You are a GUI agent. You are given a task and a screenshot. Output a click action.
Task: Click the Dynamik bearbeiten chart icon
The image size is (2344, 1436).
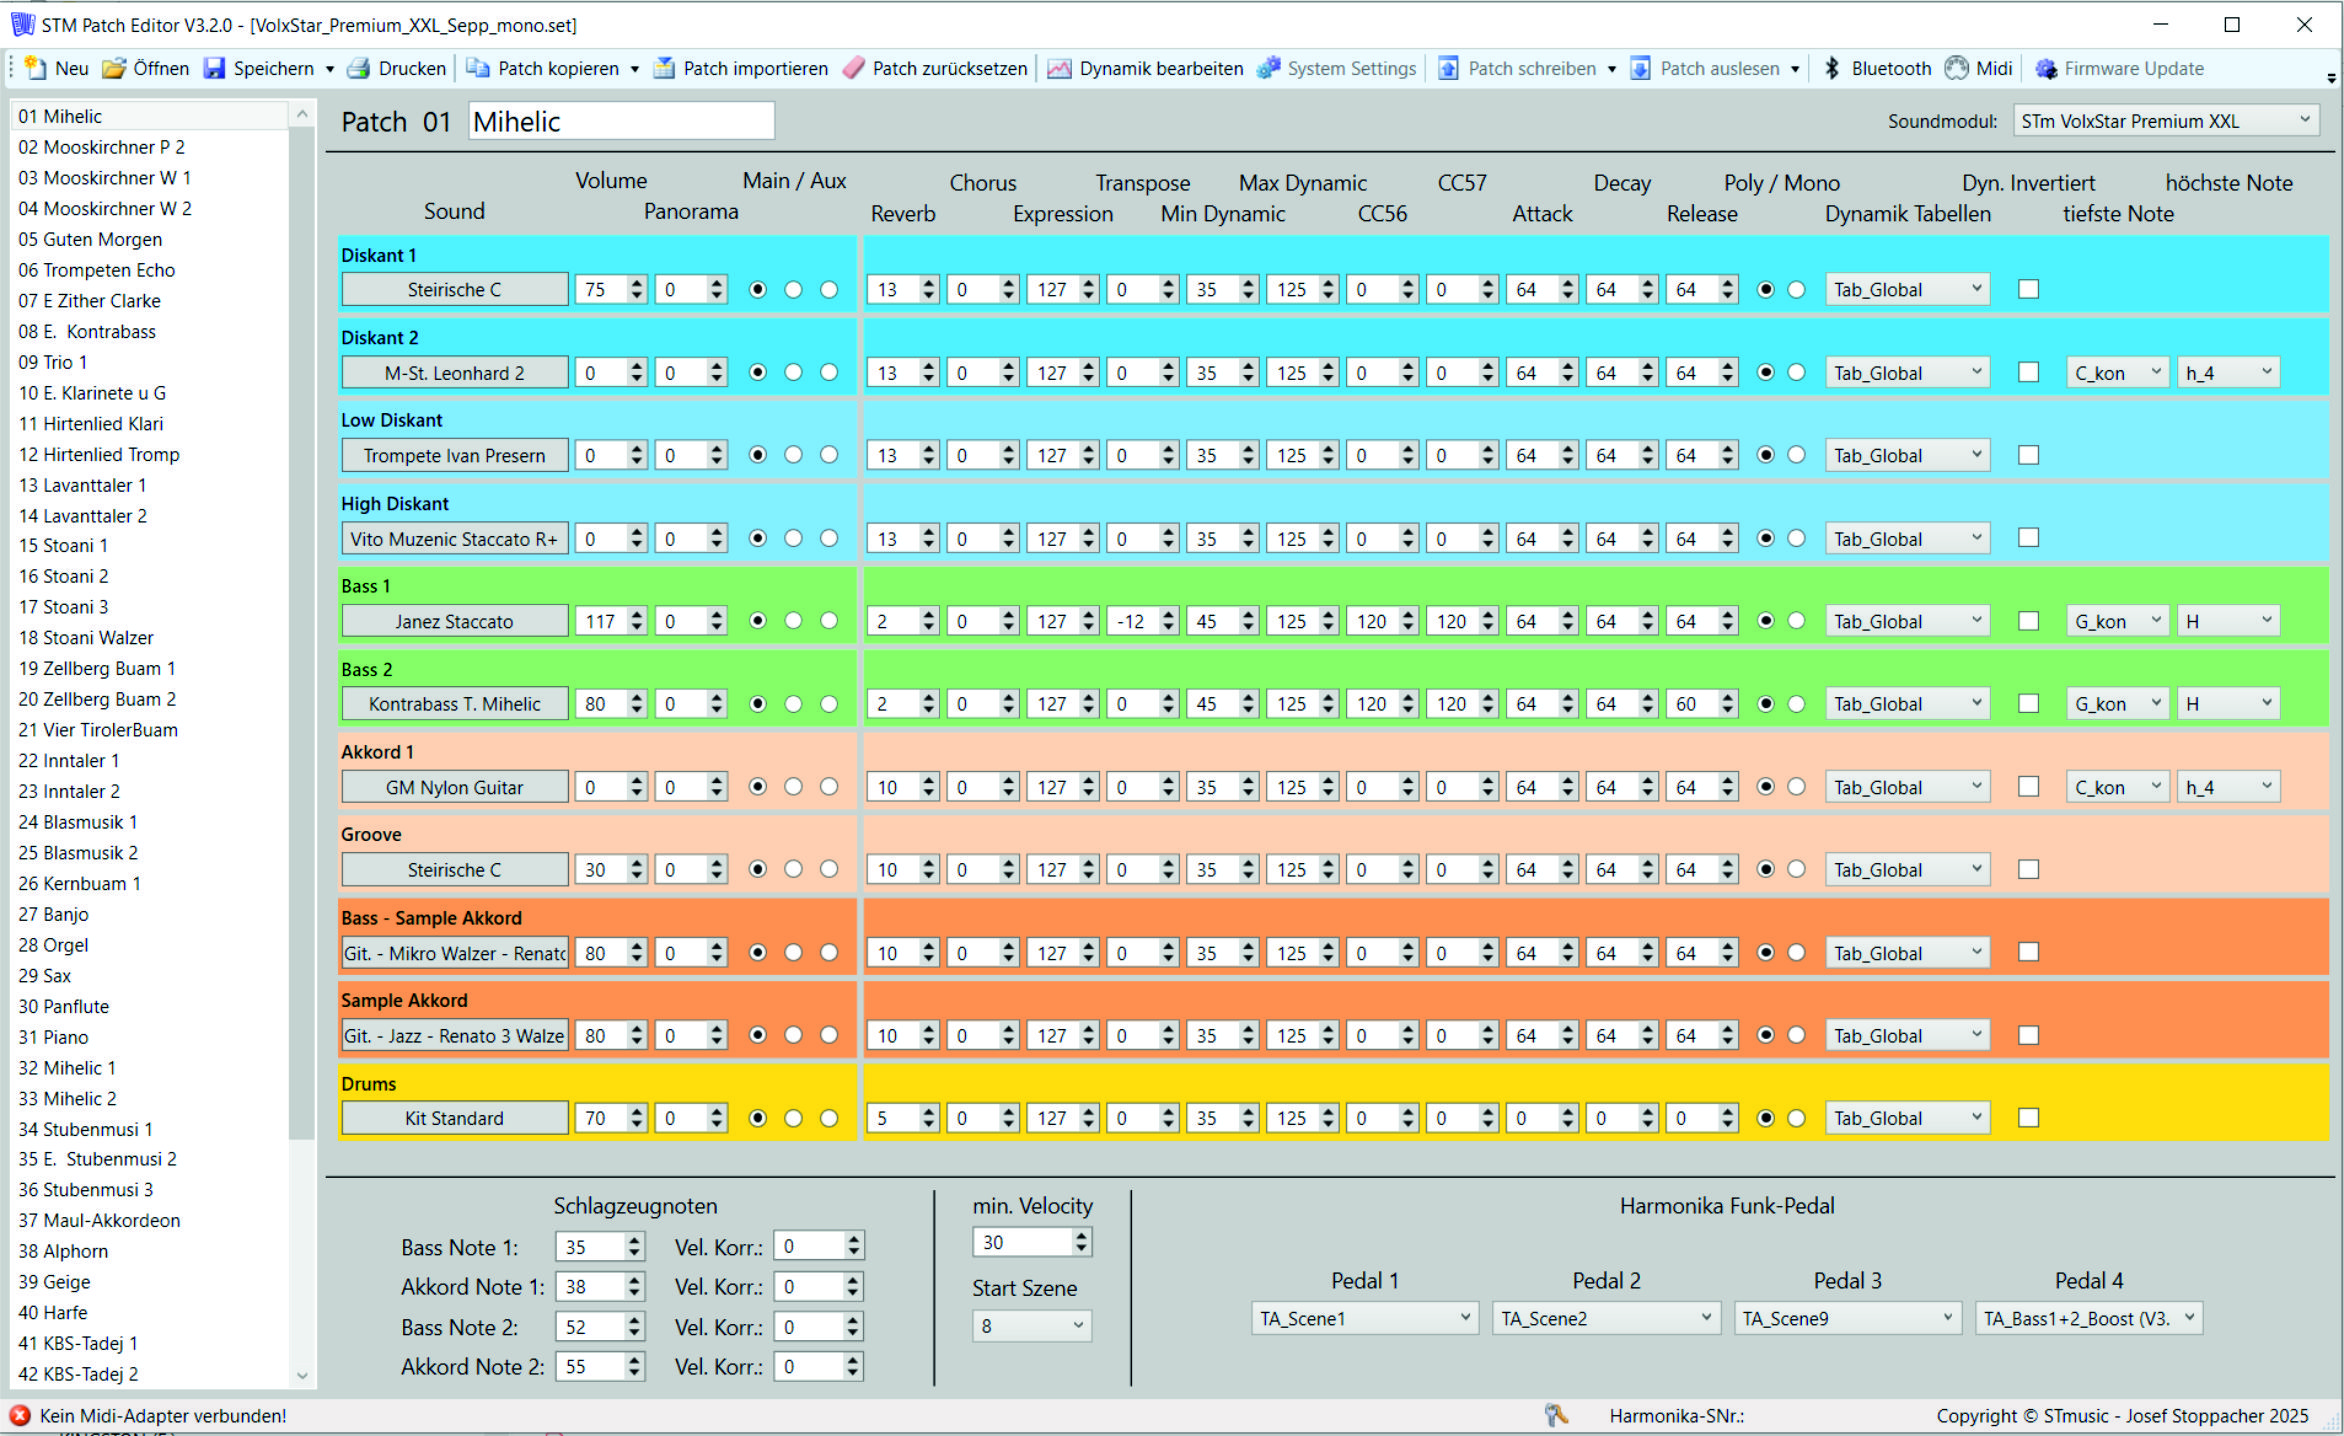(x=1059, y=68)
